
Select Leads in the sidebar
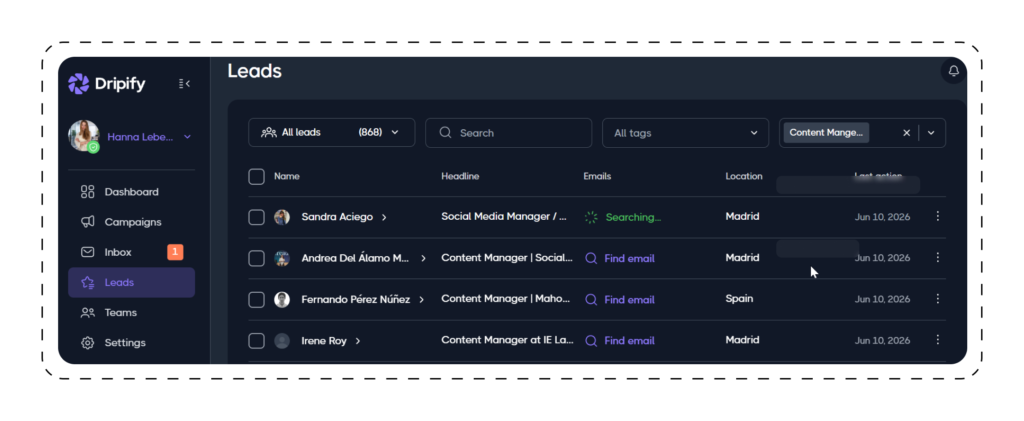[131, 283]
